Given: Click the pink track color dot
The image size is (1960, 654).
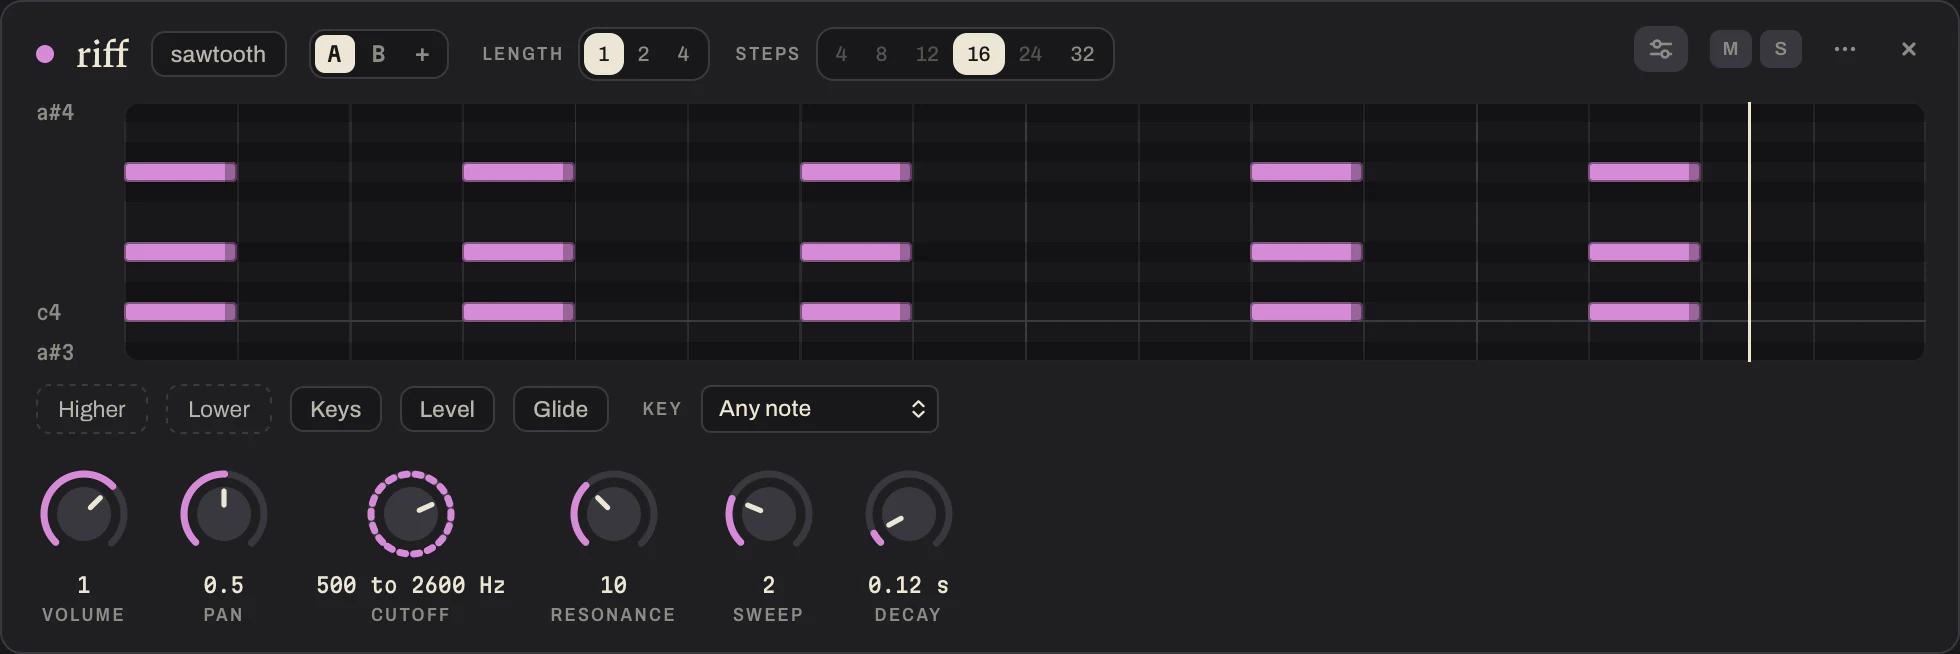Looking at the screenshot, I should point(45,54).
